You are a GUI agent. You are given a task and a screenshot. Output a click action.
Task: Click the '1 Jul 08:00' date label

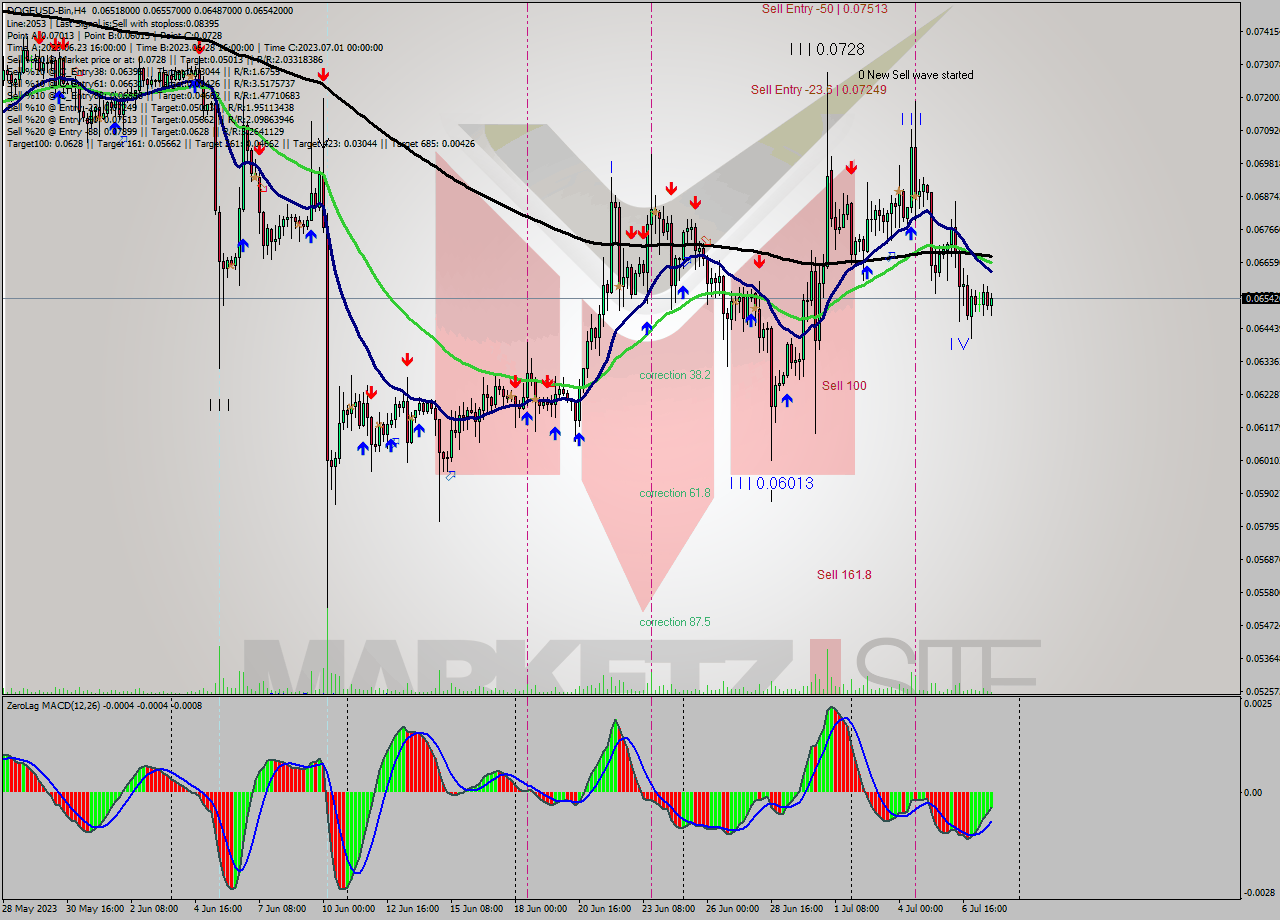coord(857,909)
